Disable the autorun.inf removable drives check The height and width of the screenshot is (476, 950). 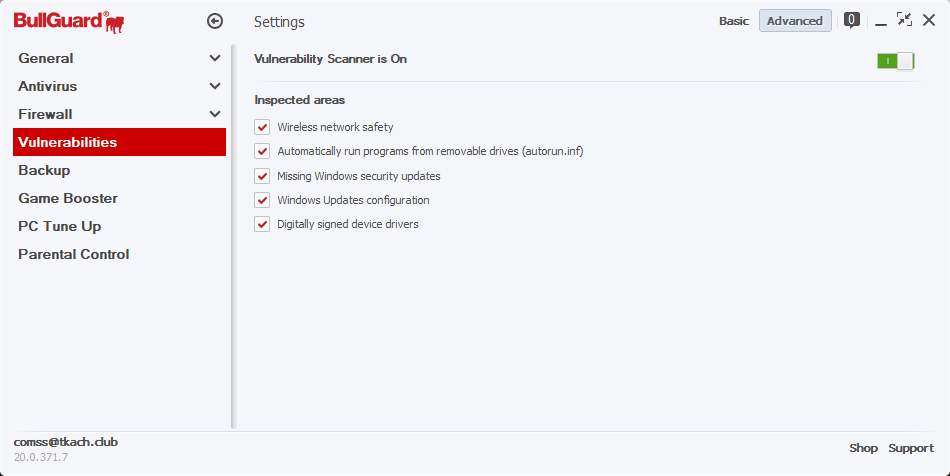tap(263, 152)
